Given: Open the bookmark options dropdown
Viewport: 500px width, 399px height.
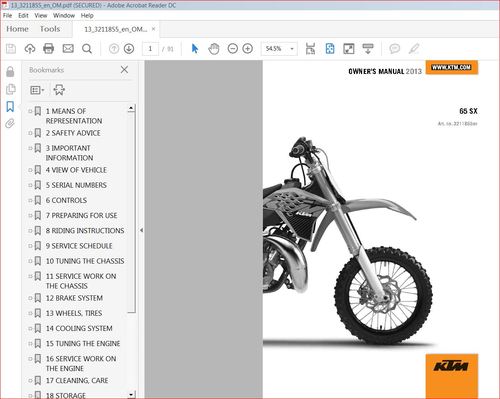Looking at the screenshot, I should (x=37, y=90).
